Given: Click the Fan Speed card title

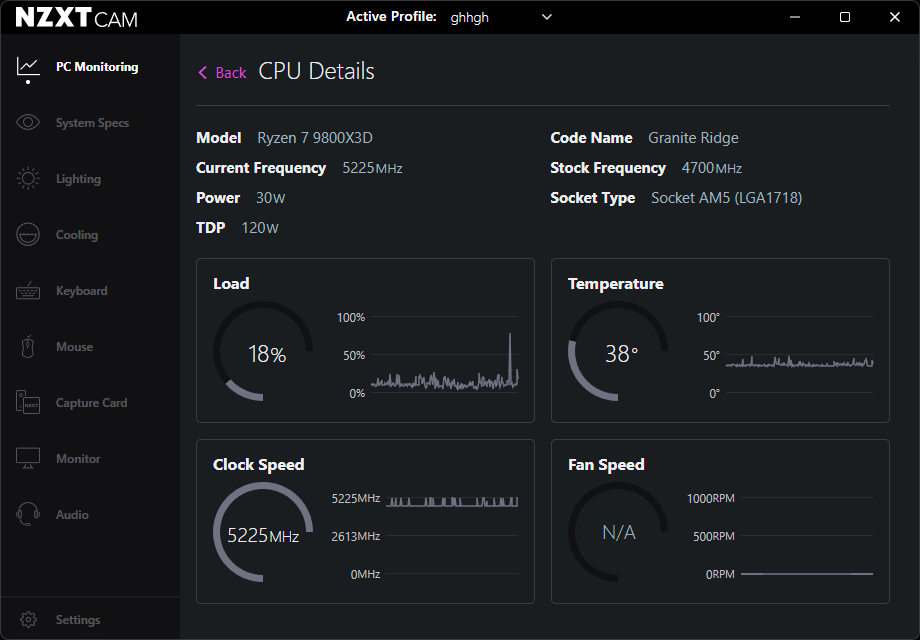Looking at the screenshot, I should [x=606, y=465].
